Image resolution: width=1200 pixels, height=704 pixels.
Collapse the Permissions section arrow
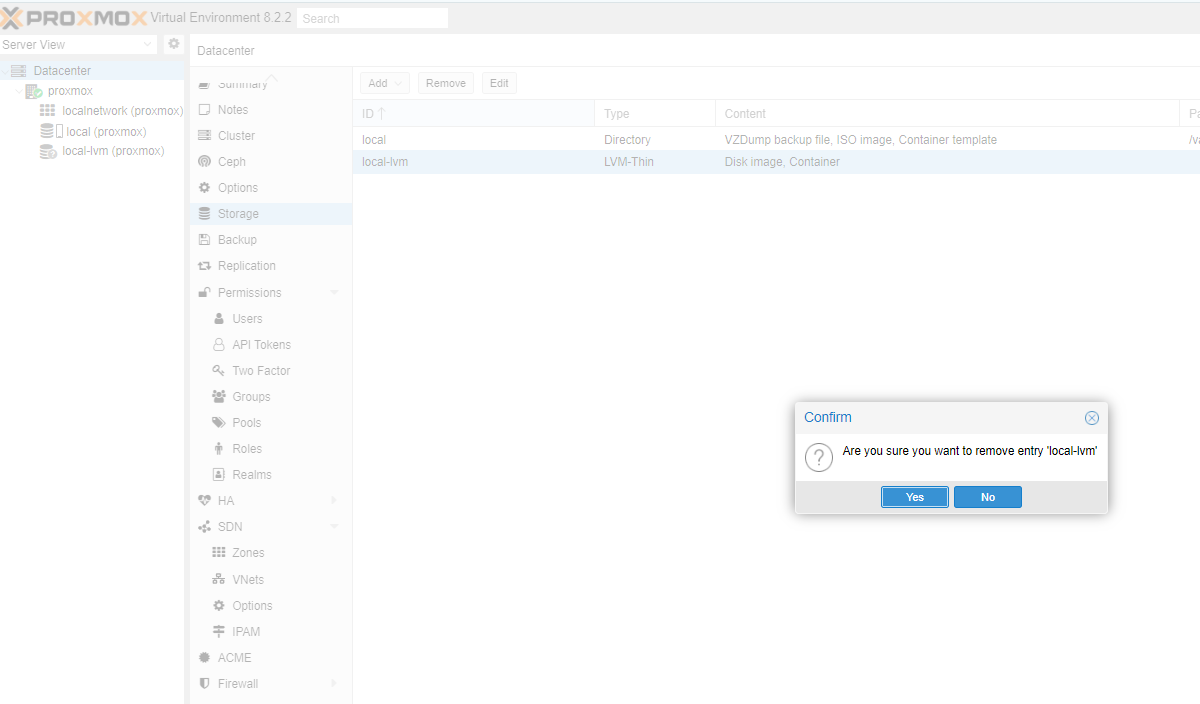click(334, 293)
